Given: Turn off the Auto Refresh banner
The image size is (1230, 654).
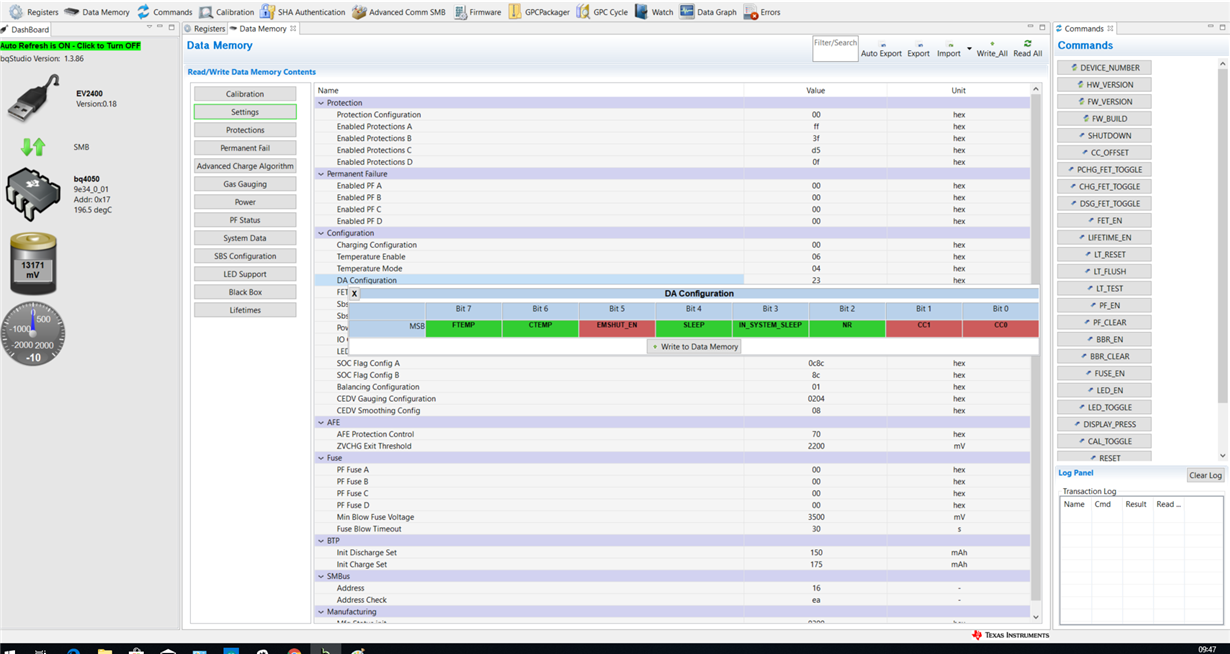Looking at the screenshot, I should coord(70,46).
